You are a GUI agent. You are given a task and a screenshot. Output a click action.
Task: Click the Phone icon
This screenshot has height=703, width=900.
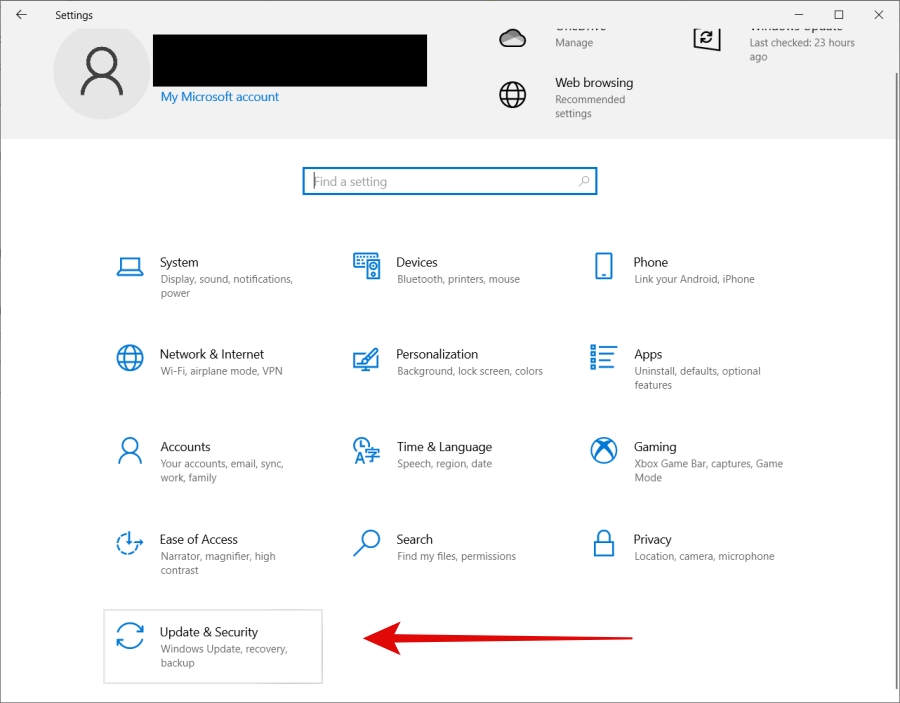coord(604,266)
